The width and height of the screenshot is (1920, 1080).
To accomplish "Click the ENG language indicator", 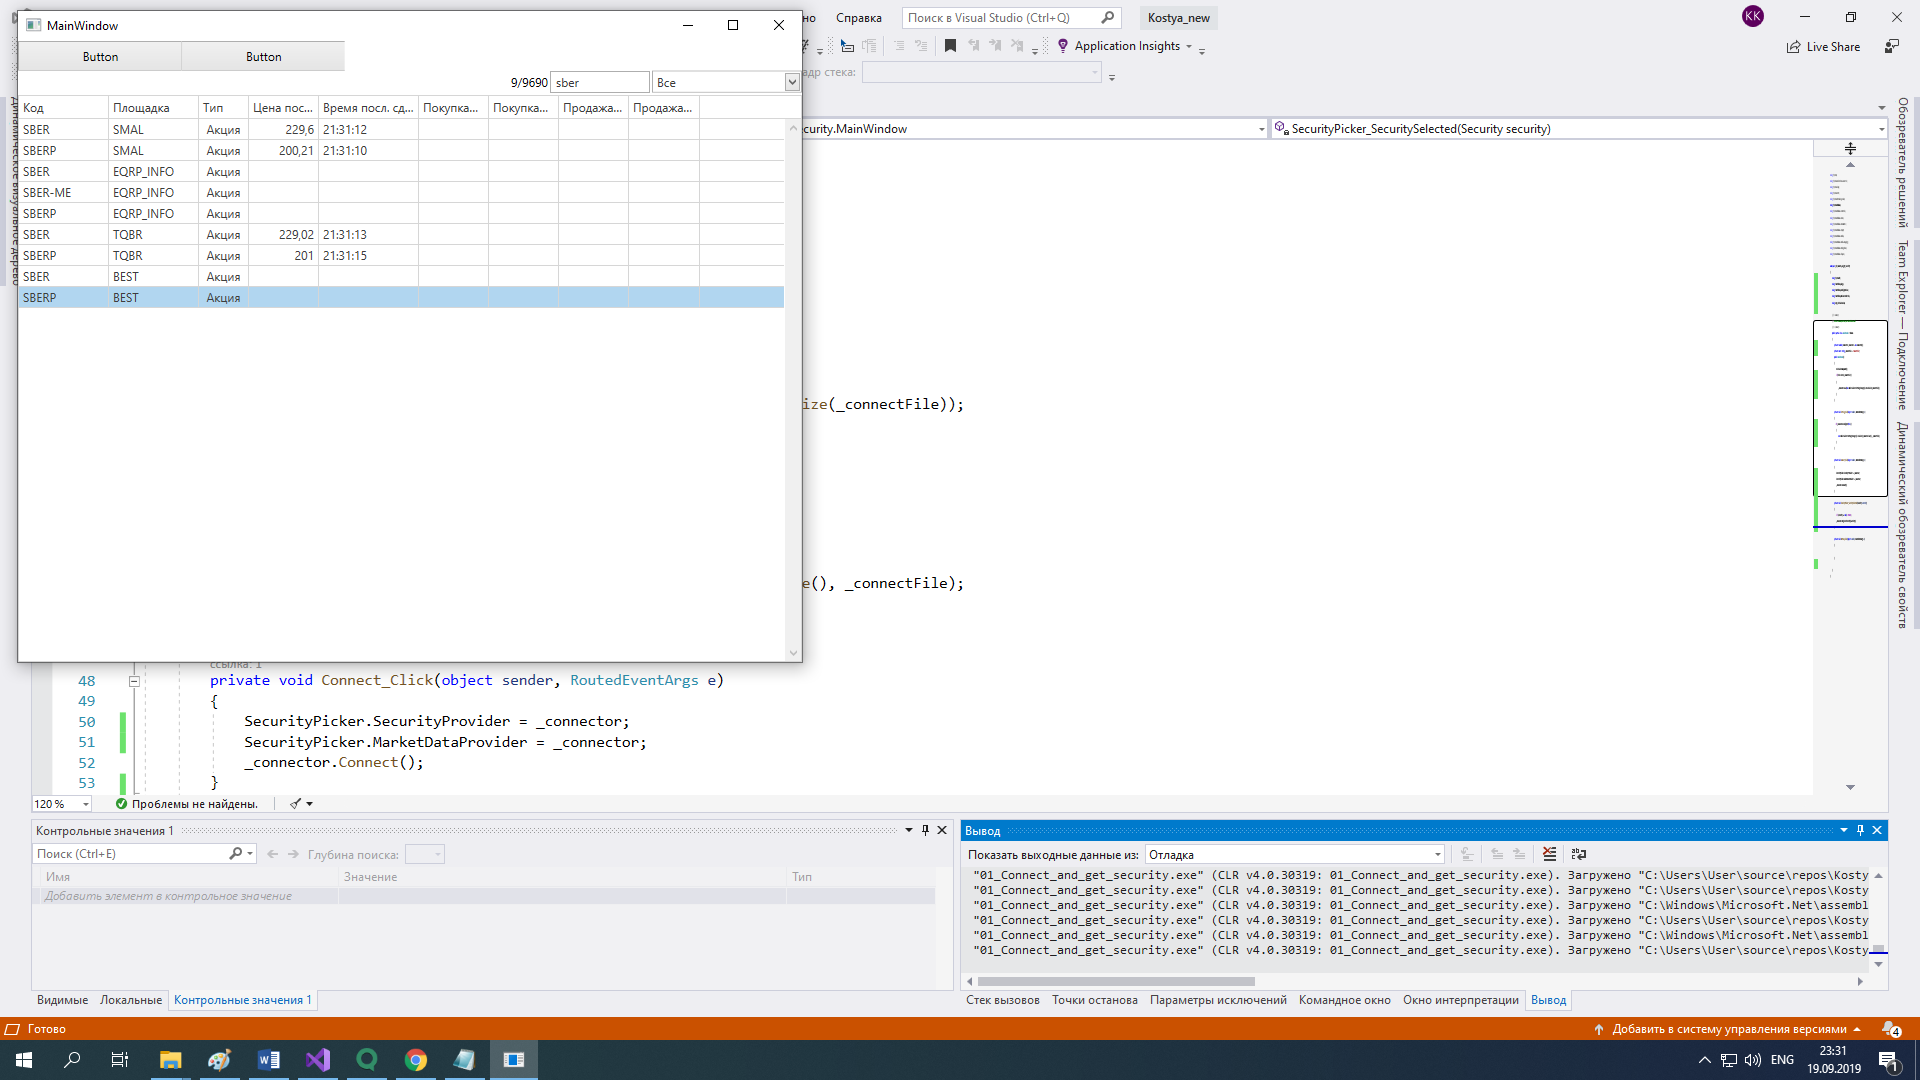I will [x=1782, y=1060].
